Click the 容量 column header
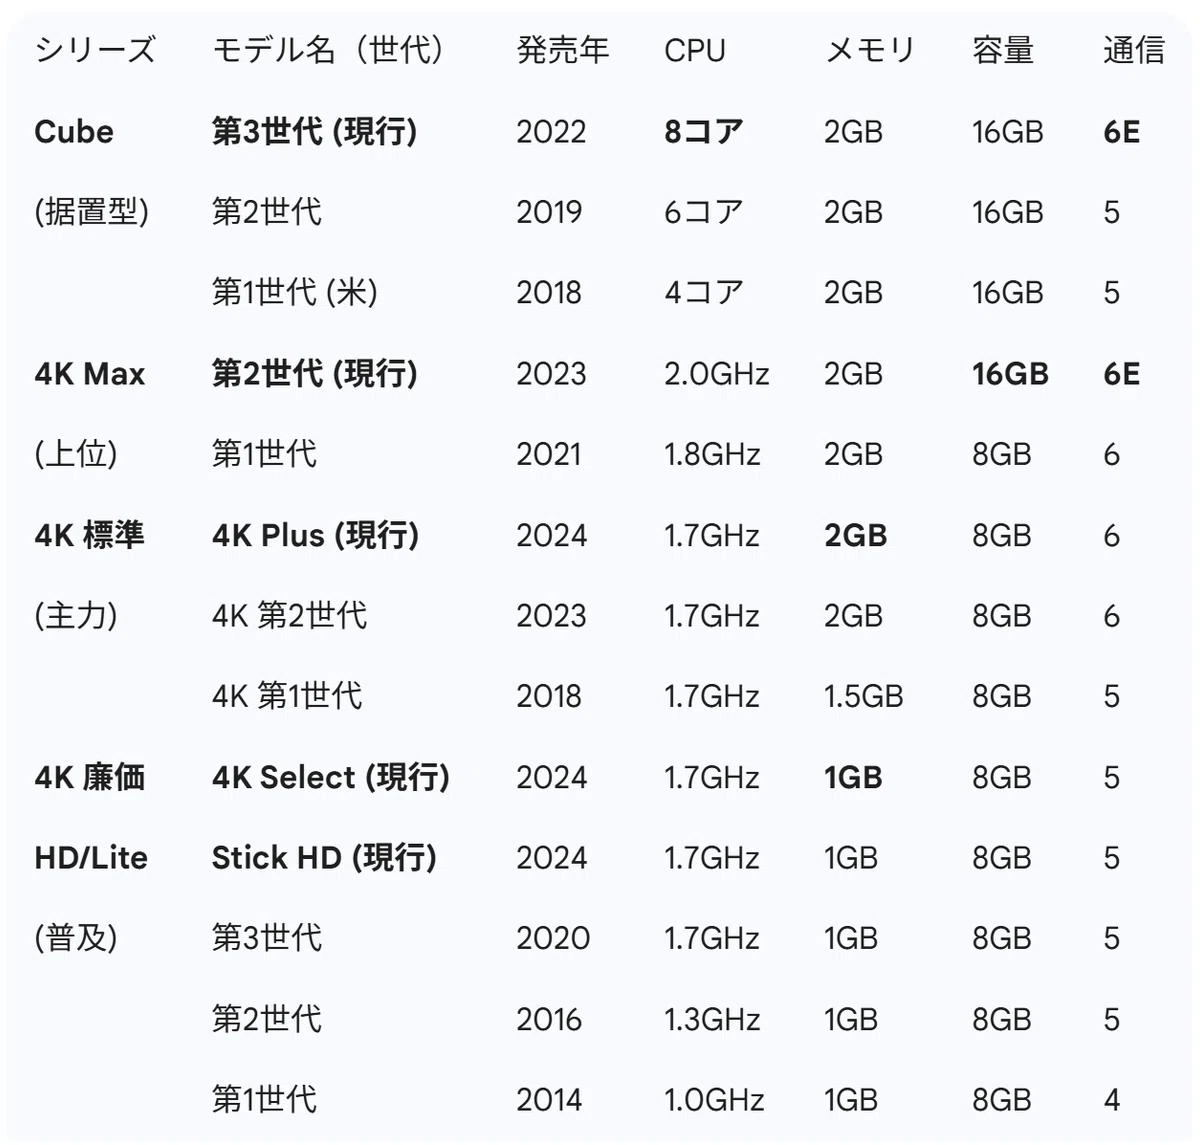 (x=1003, y=50)
